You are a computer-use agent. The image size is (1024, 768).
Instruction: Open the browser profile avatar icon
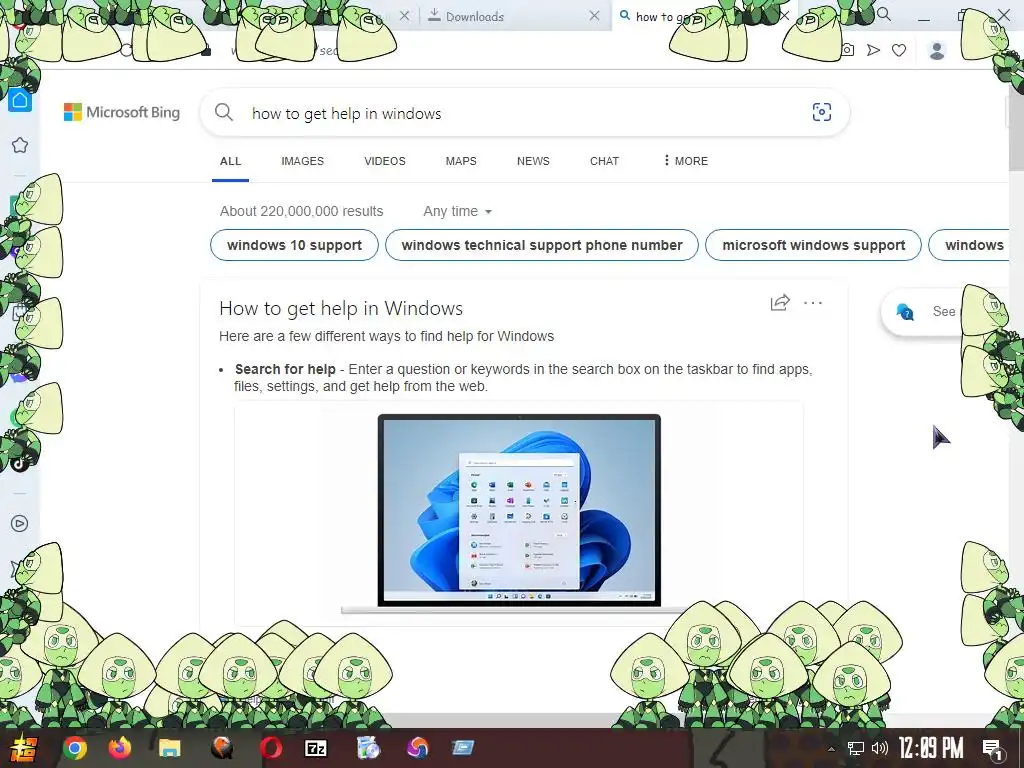(x=937, y=50)
